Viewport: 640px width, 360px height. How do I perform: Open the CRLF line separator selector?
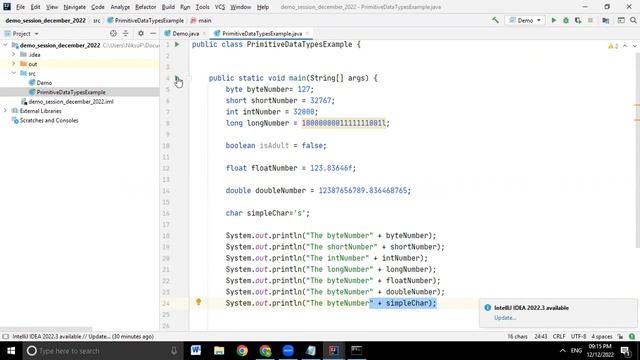coord(559,336)
